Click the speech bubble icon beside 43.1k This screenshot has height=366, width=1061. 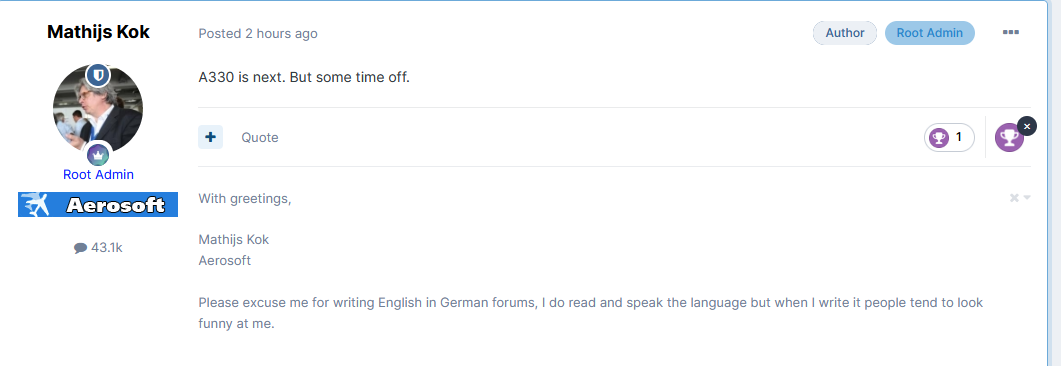click(x=81, y=248)
